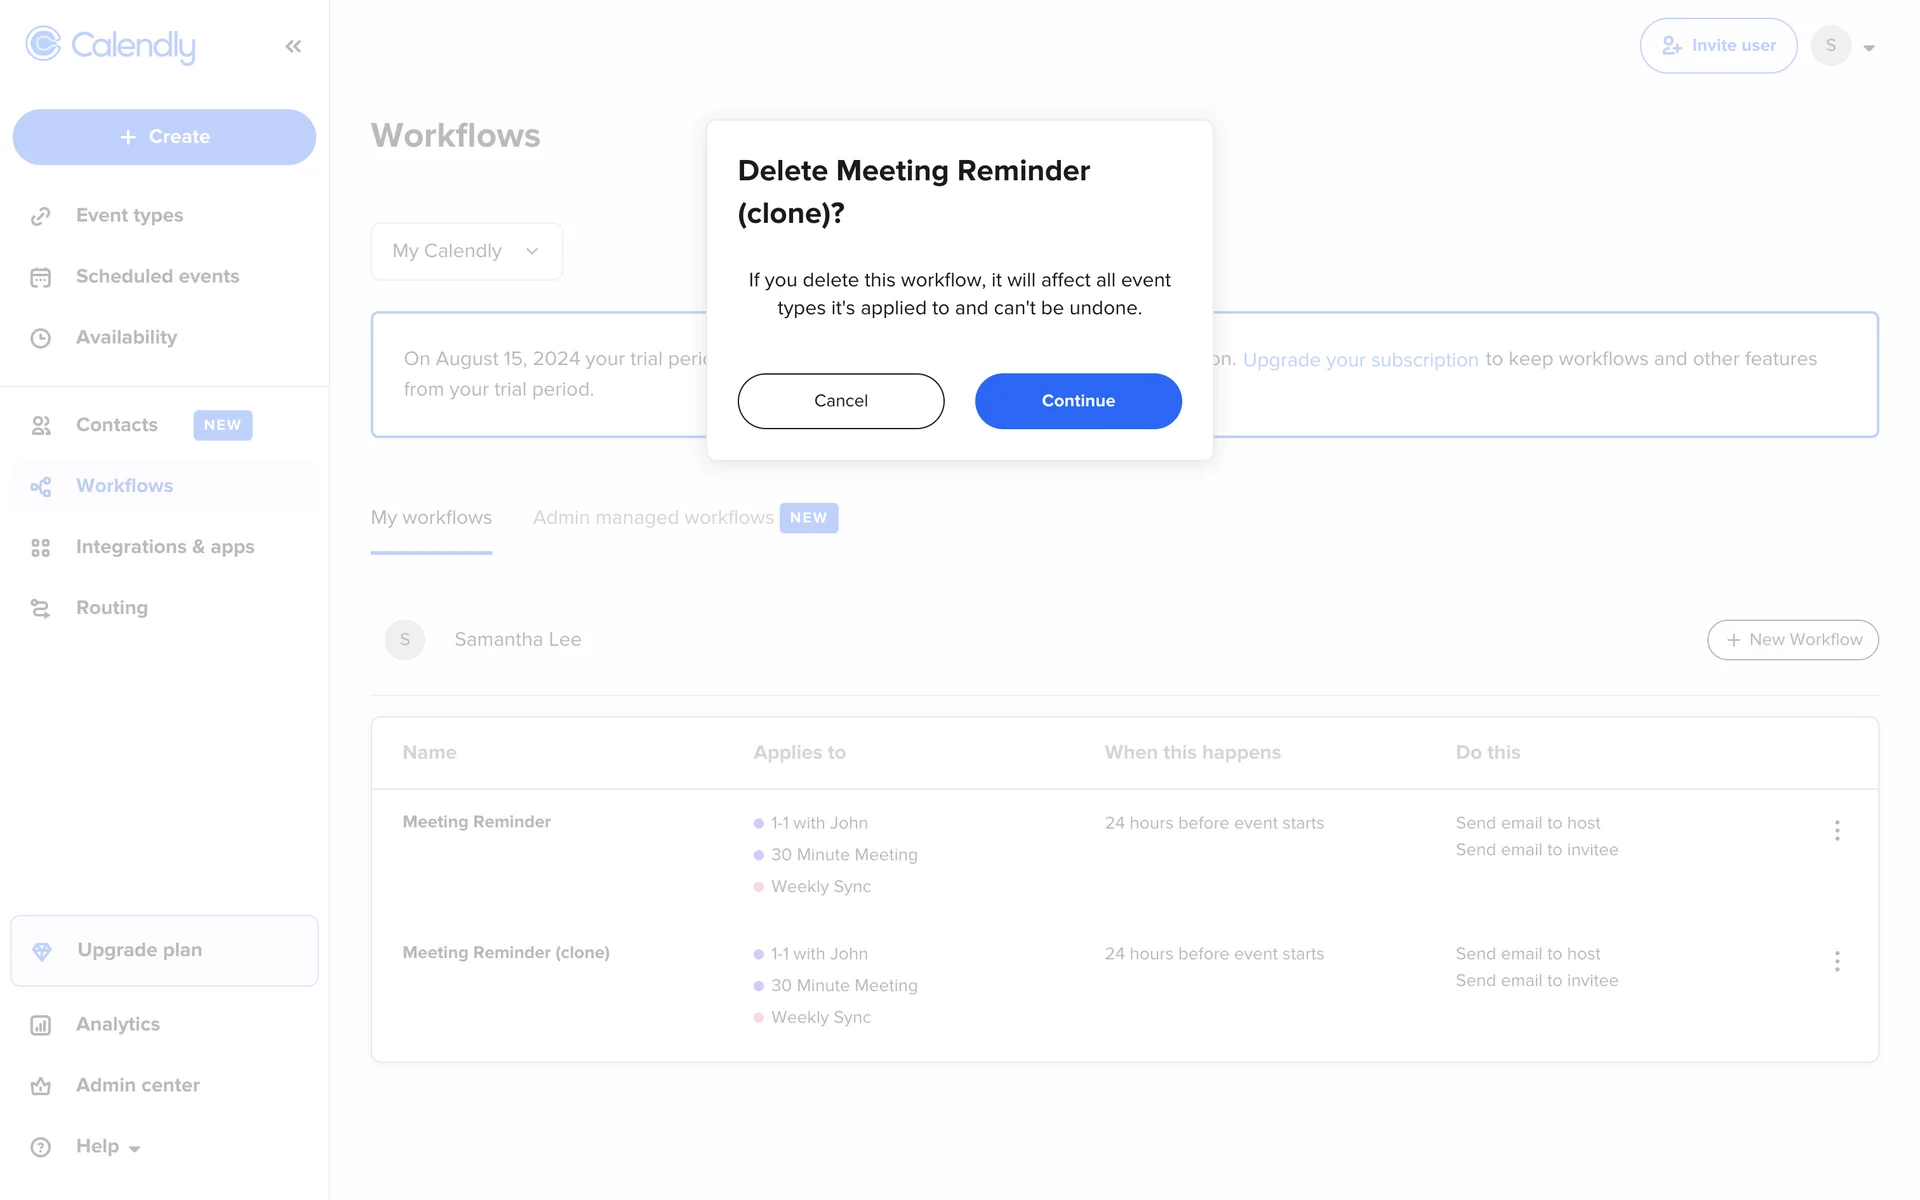Image resolution: width=1920 pixels, height=1200 pixels.
Task: Open Event types link icon
Action: point(40,216)
